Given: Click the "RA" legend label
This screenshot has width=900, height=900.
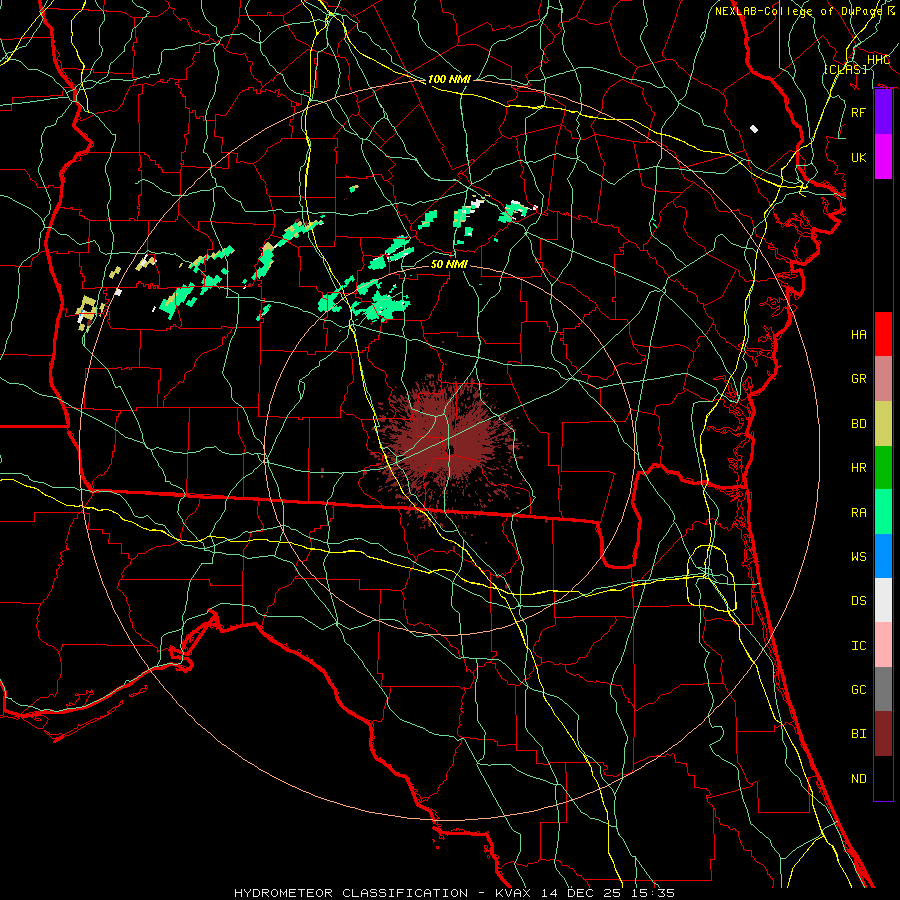Looking at the screenshot, I should coord(859,512).
